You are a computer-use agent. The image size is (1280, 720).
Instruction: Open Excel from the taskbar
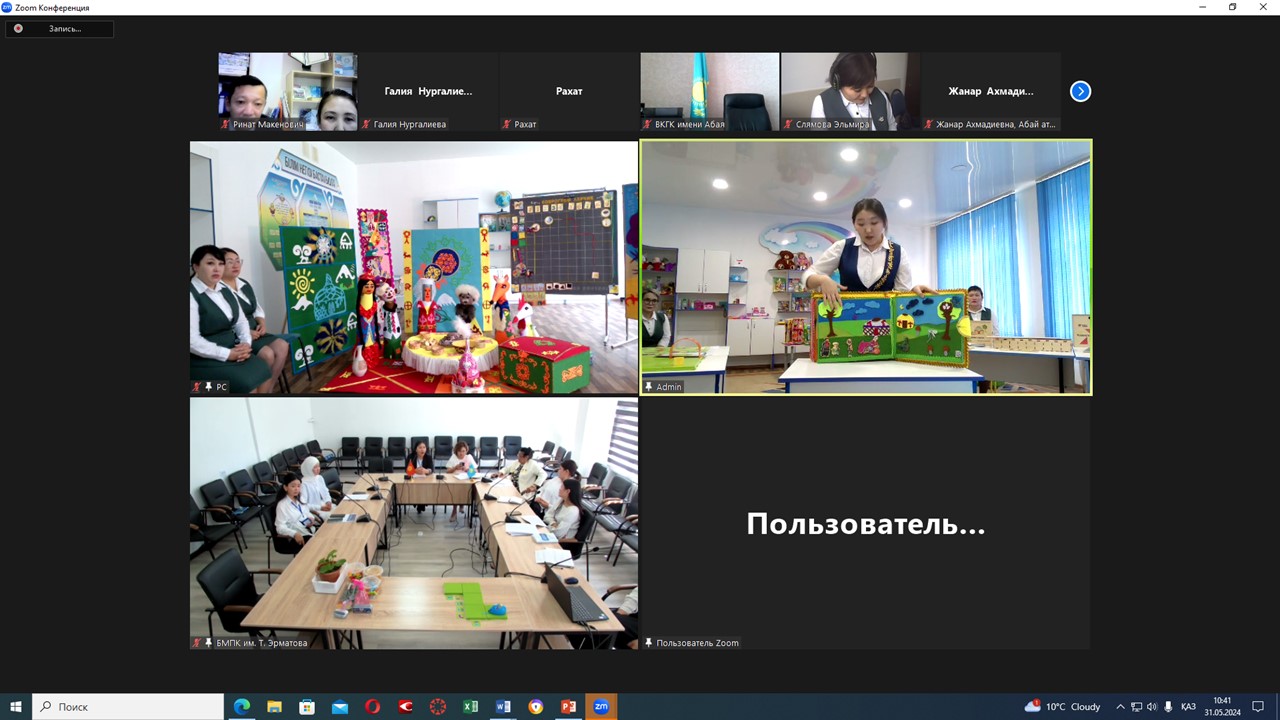pos(470,707)
